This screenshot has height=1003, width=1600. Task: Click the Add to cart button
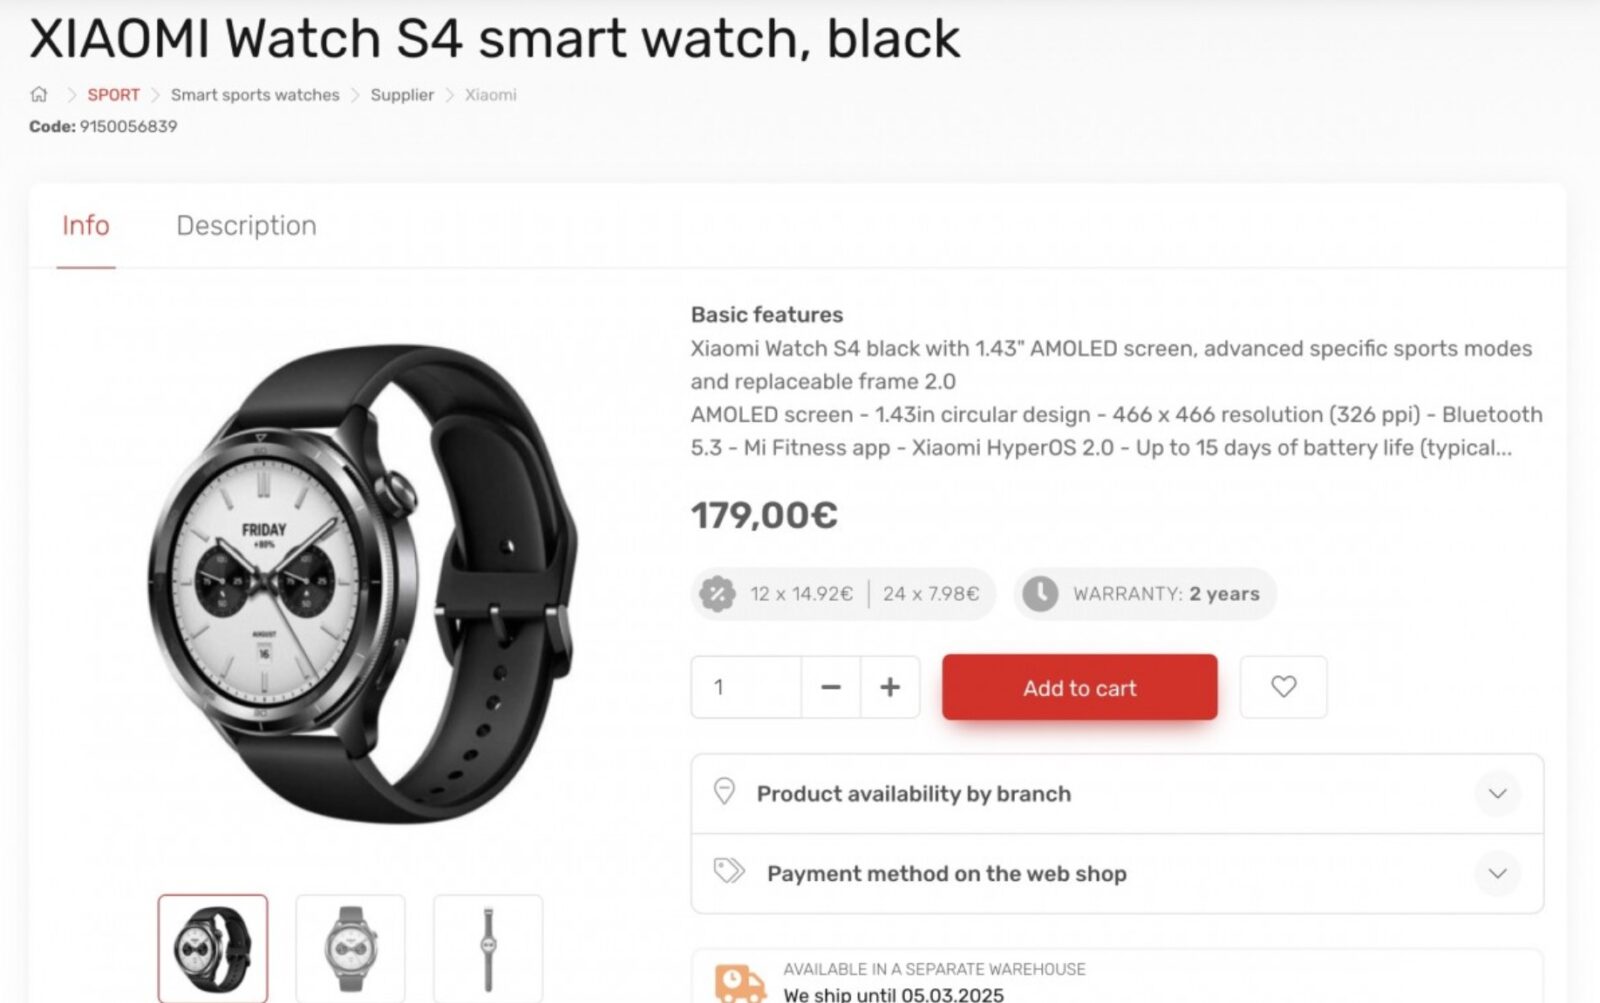pyautogui.click(x=1080, y=687)
